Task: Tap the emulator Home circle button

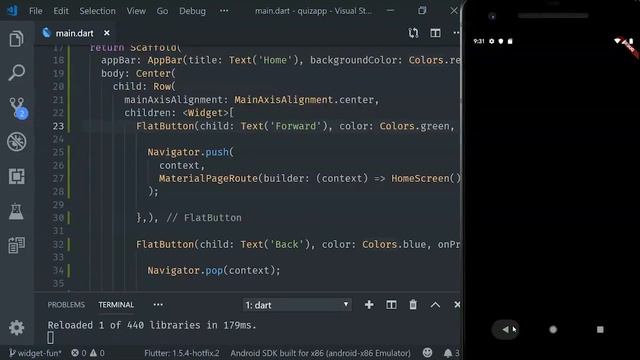Action: point(553,329)
